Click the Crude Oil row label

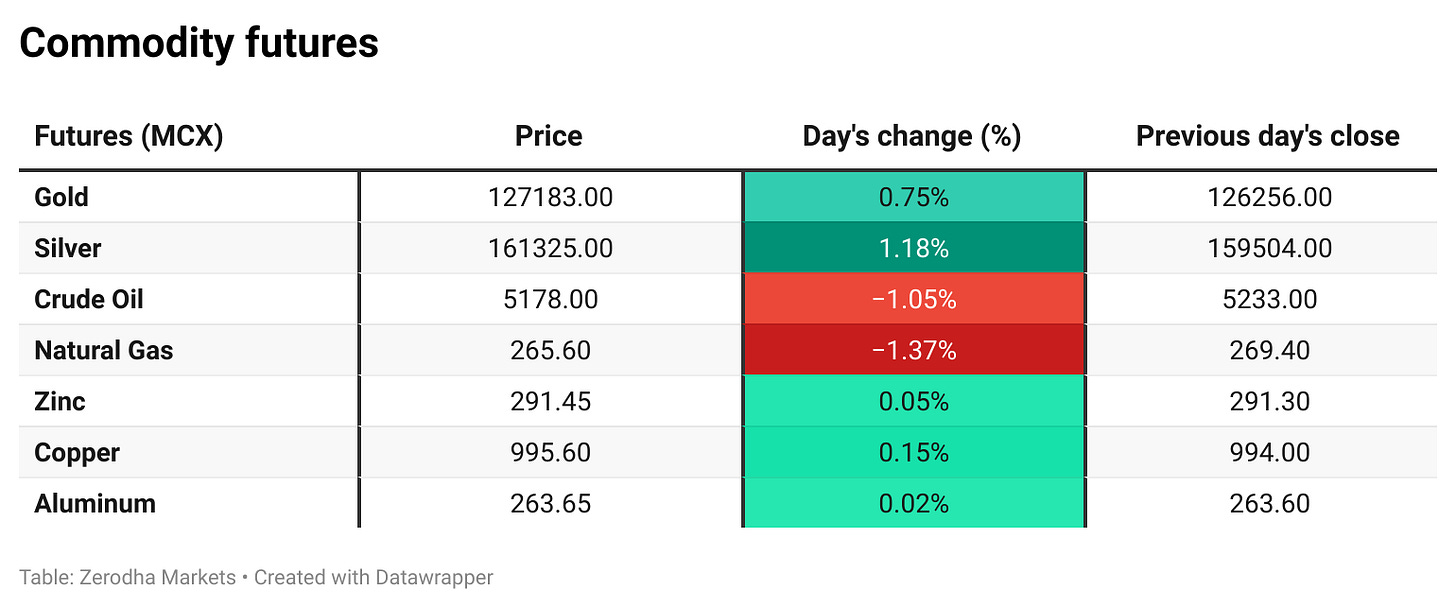[88, 299]
